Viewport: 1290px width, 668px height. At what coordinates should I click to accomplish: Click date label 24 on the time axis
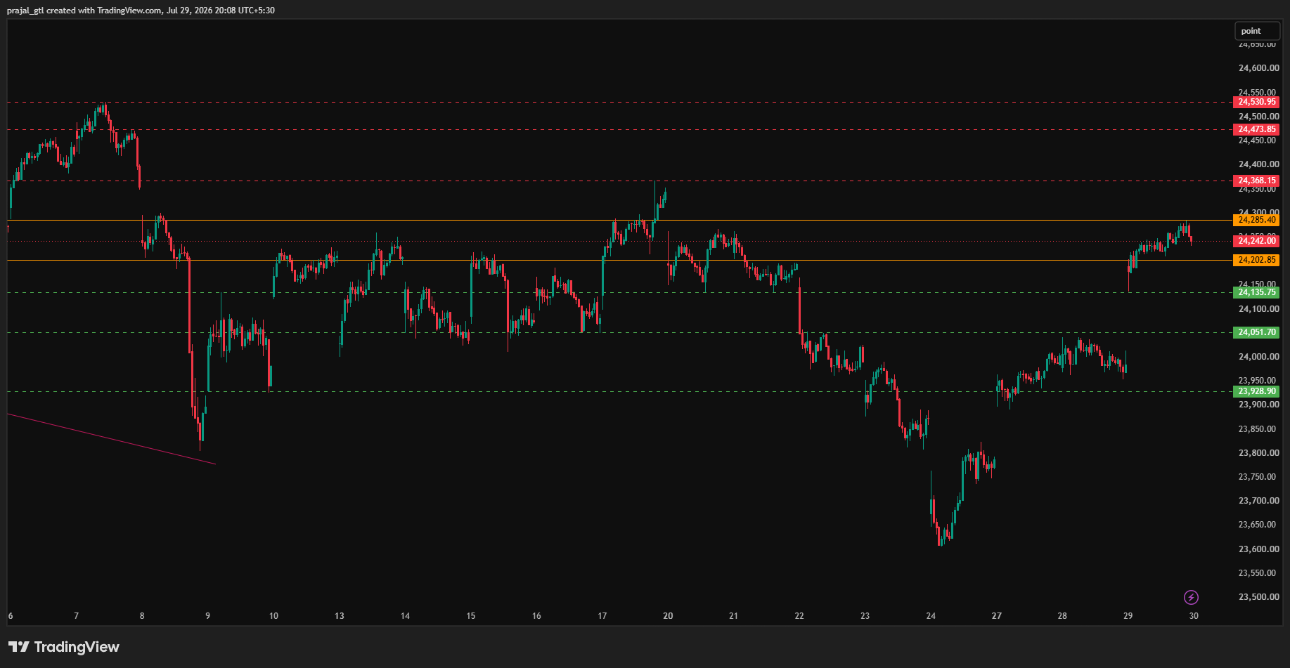click(x=931, y=616)
